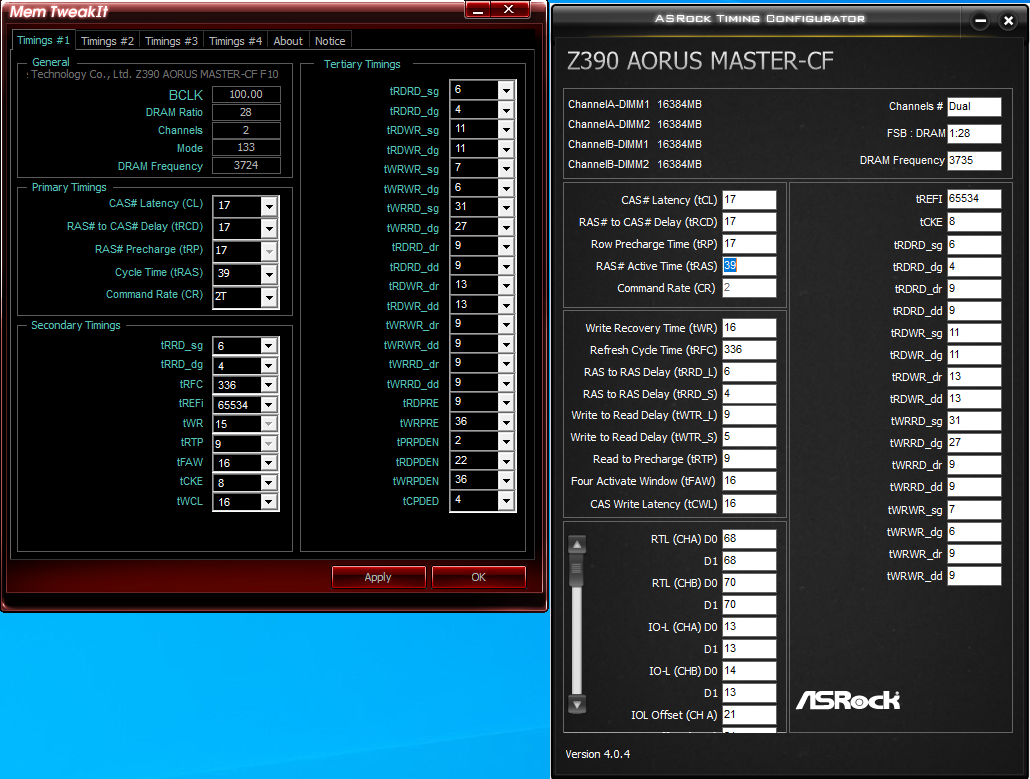Click the tCKE field in ASRock configurator
Screen dimensions: 1030x779
coord(974,221)
